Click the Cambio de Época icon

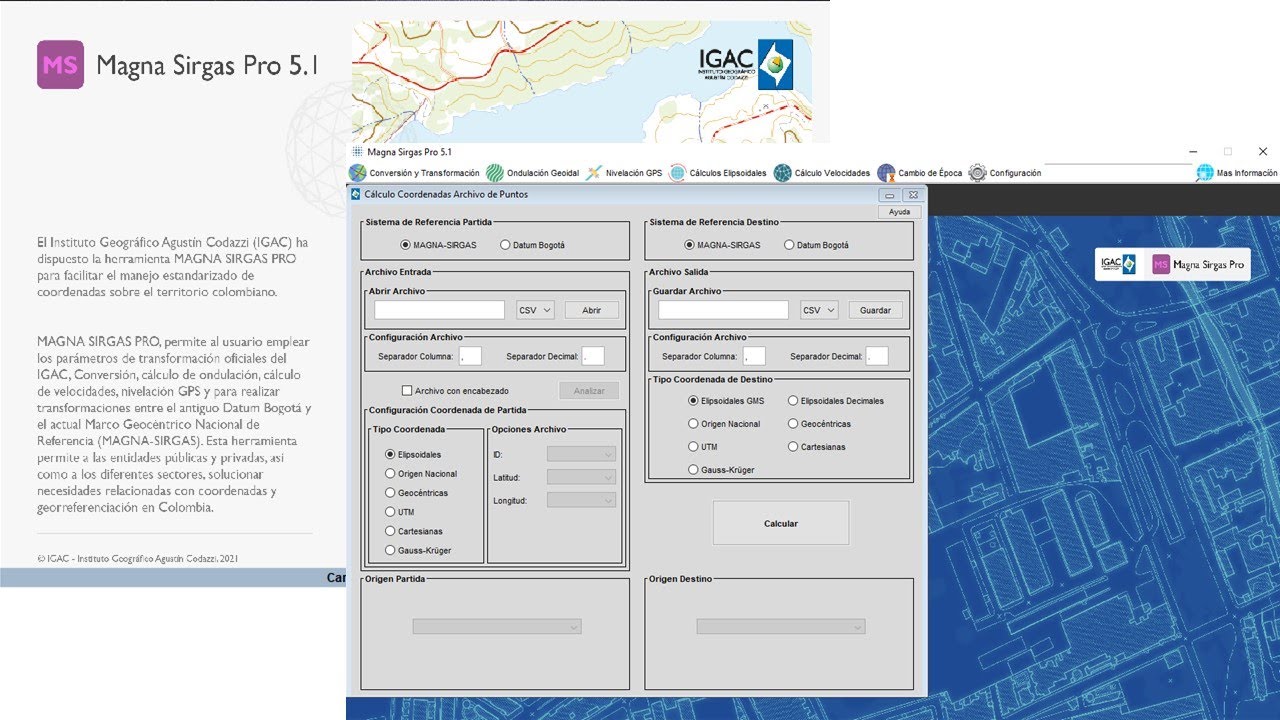coord(886,173)
